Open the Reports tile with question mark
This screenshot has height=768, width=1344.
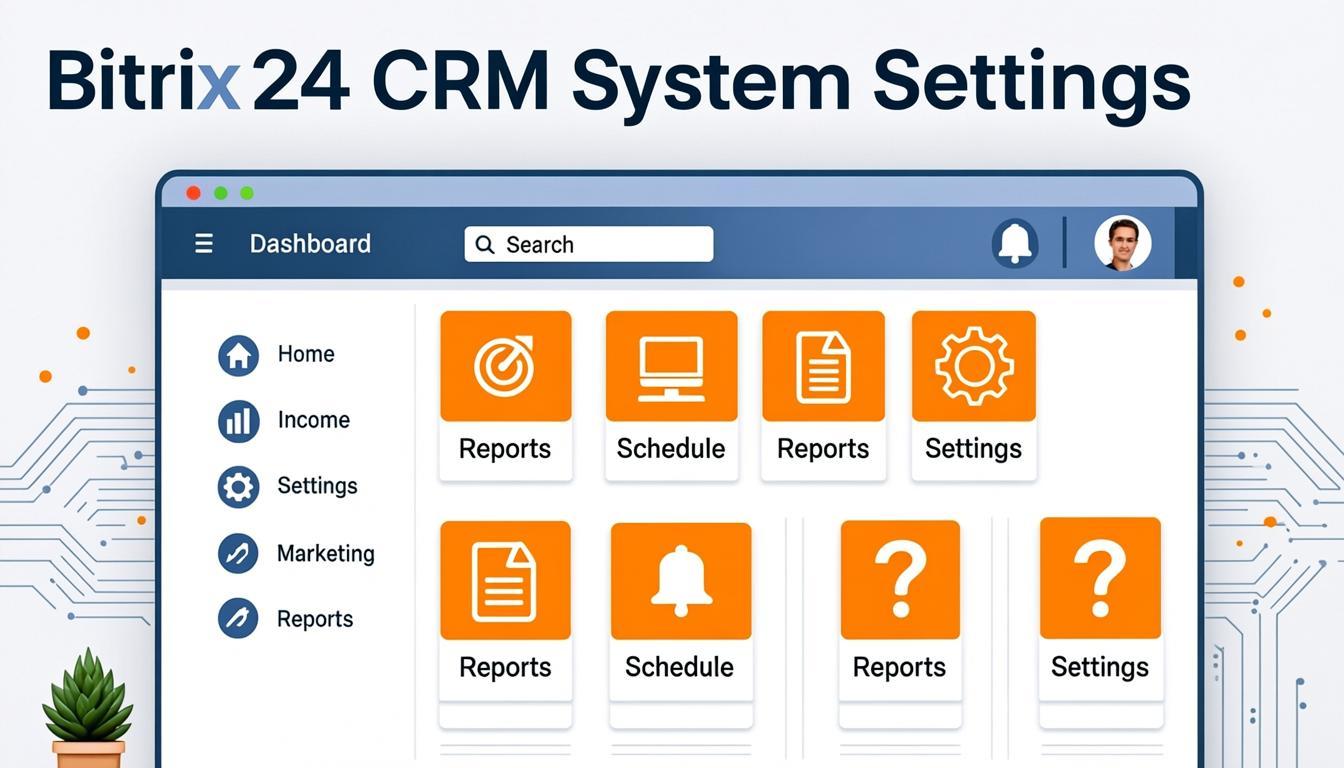(x=900, y=610)
